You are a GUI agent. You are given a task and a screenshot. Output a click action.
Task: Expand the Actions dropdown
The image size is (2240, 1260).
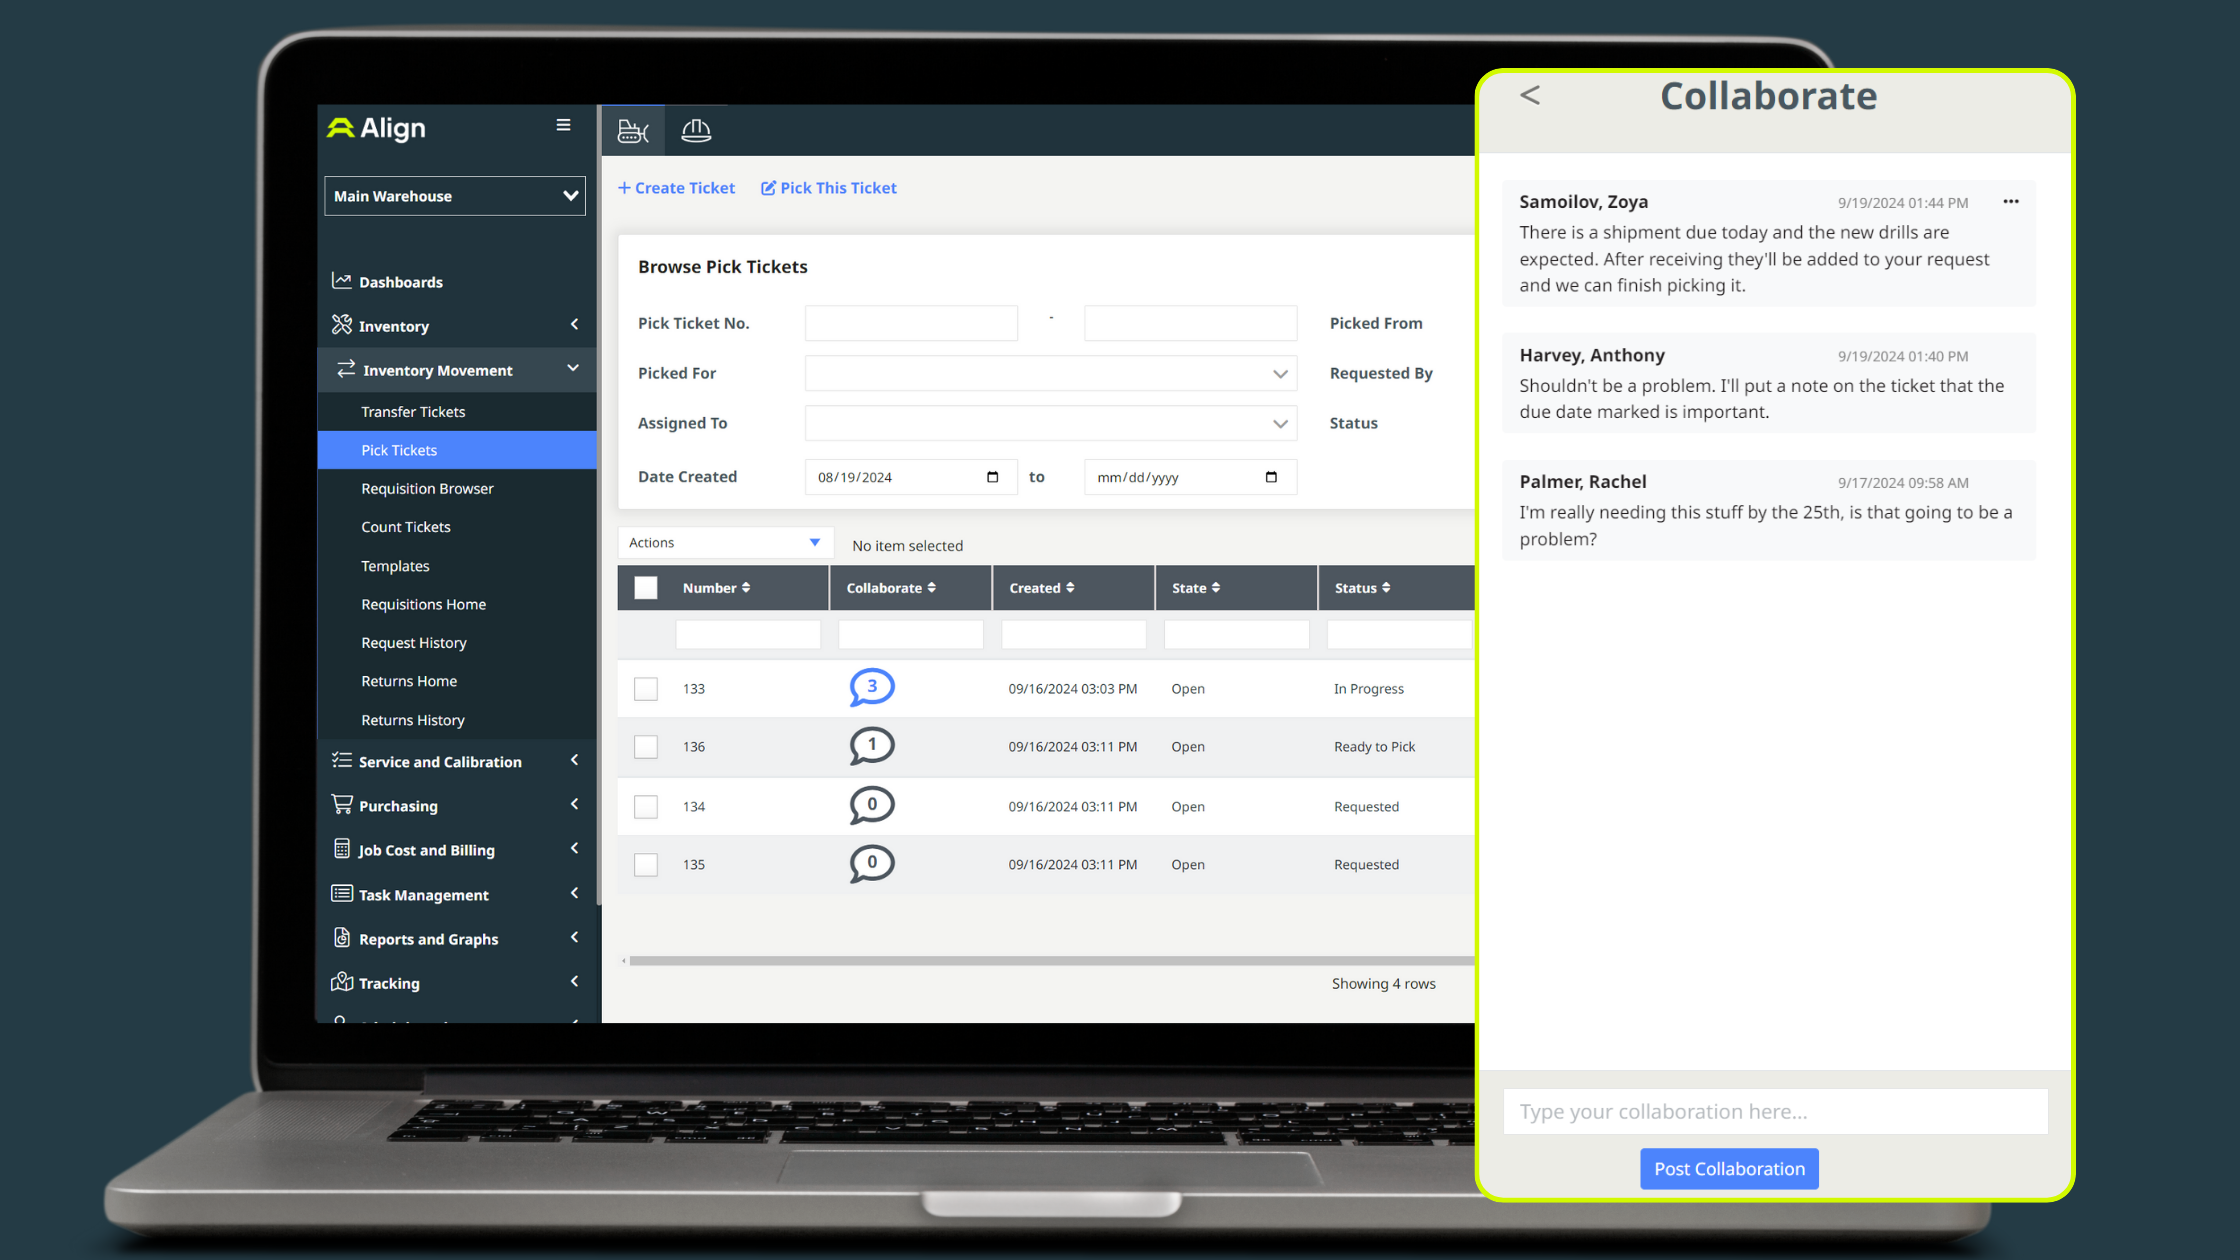pyautogui.click(x=724, y=542)
